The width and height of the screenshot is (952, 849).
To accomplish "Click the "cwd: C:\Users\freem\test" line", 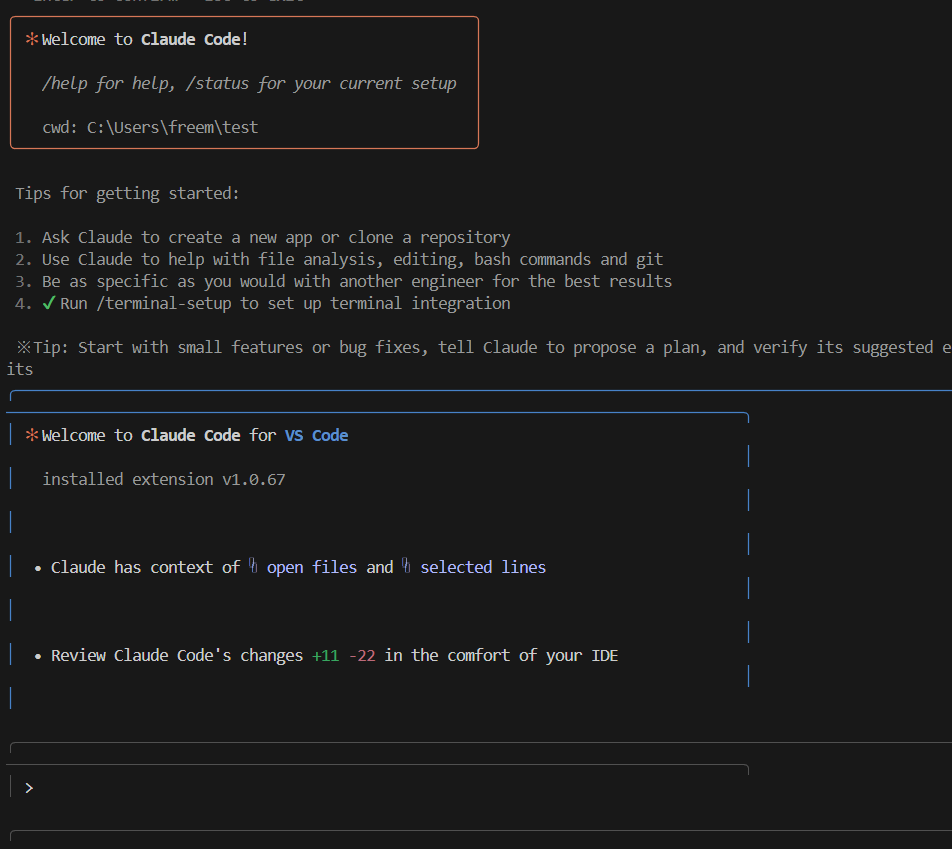I will [151, 128].
